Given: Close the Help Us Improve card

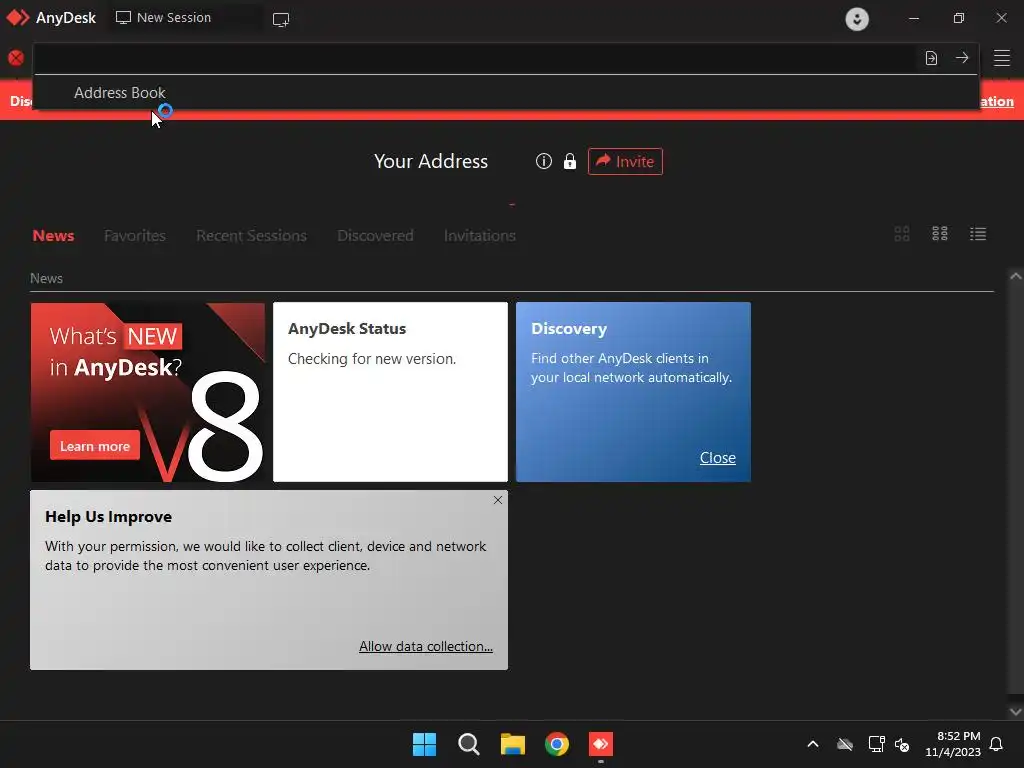Looking at the screenshot, I should (498, 500).
